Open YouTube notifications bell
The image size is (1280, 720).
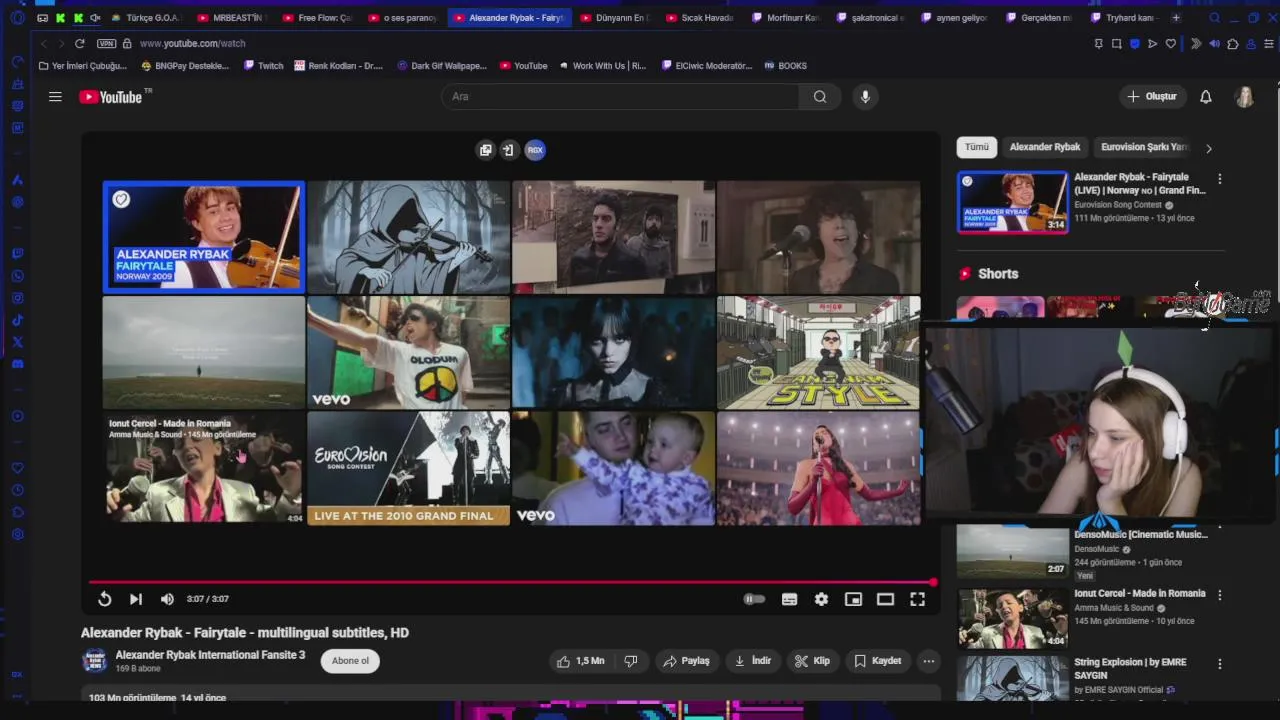coord(1205,97)
